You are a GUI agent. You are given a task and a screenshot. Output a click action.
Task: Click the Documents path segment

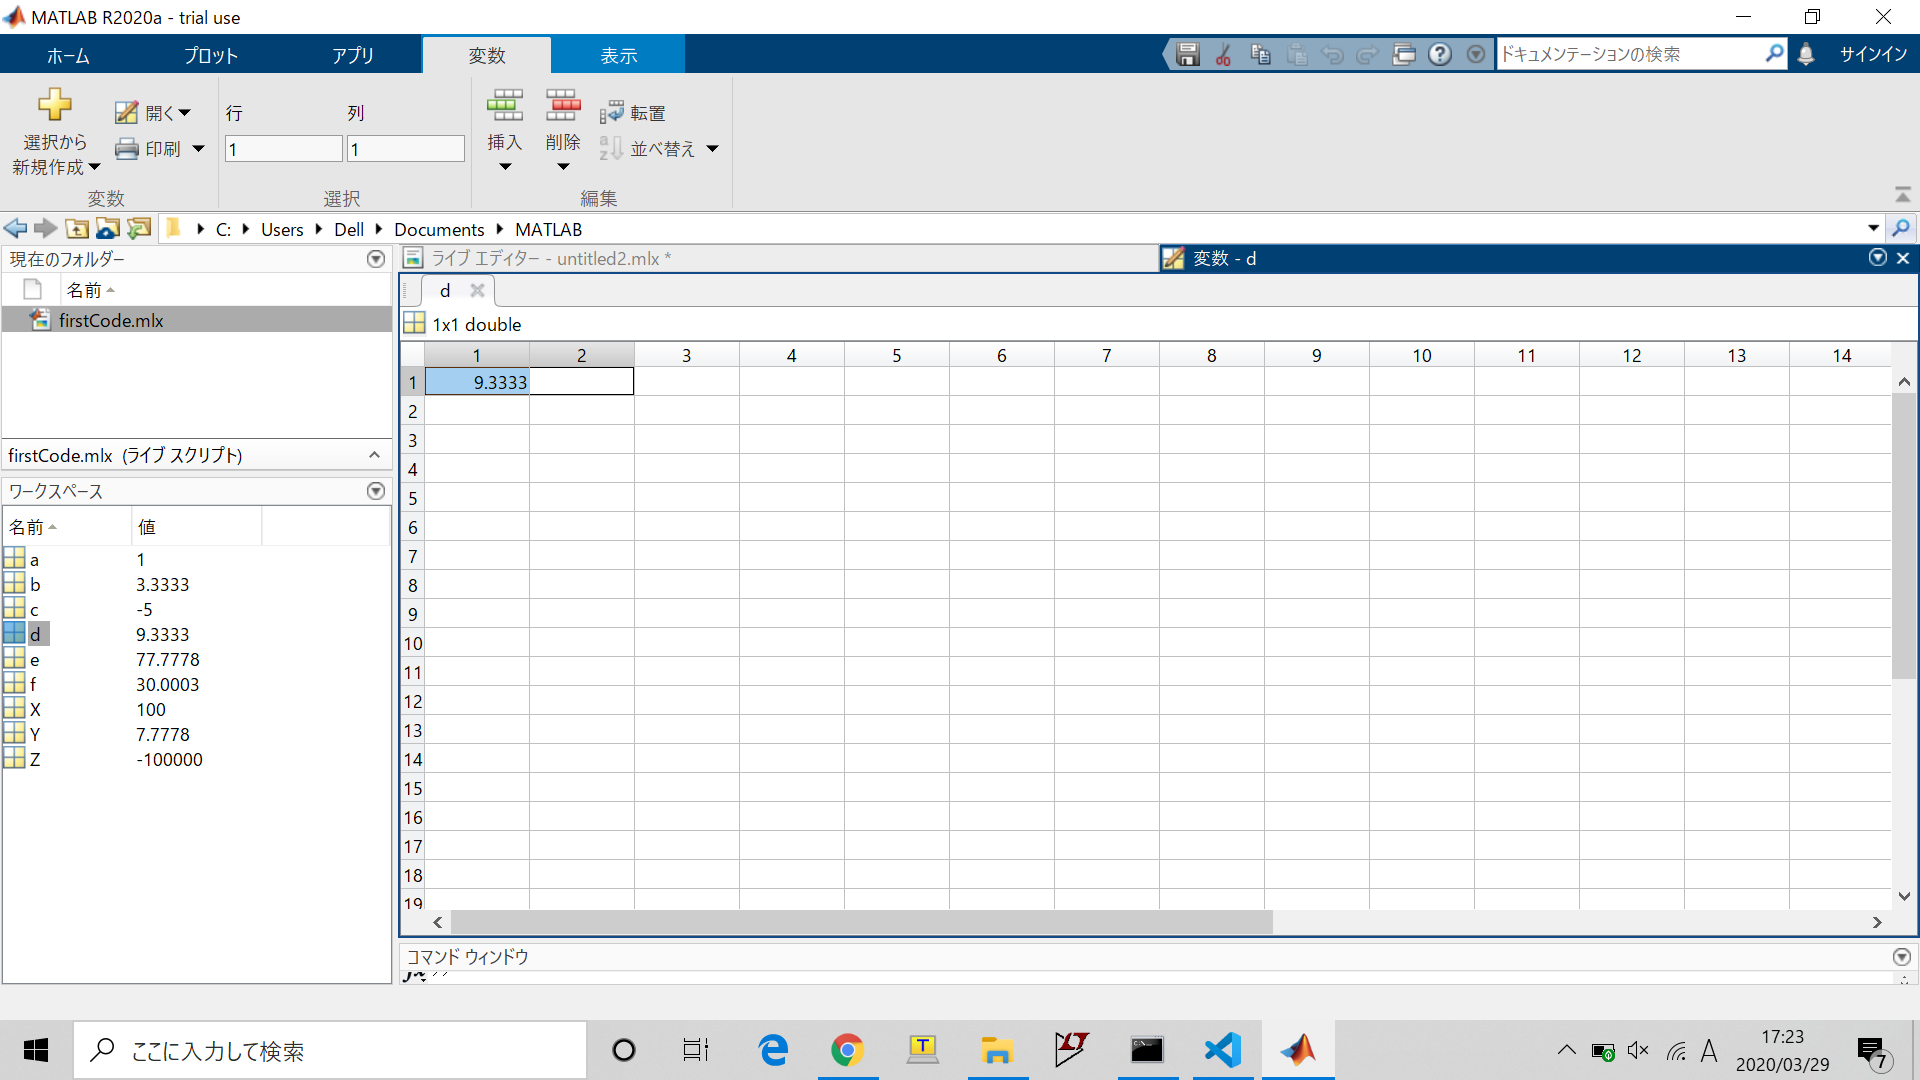[439, 229]
